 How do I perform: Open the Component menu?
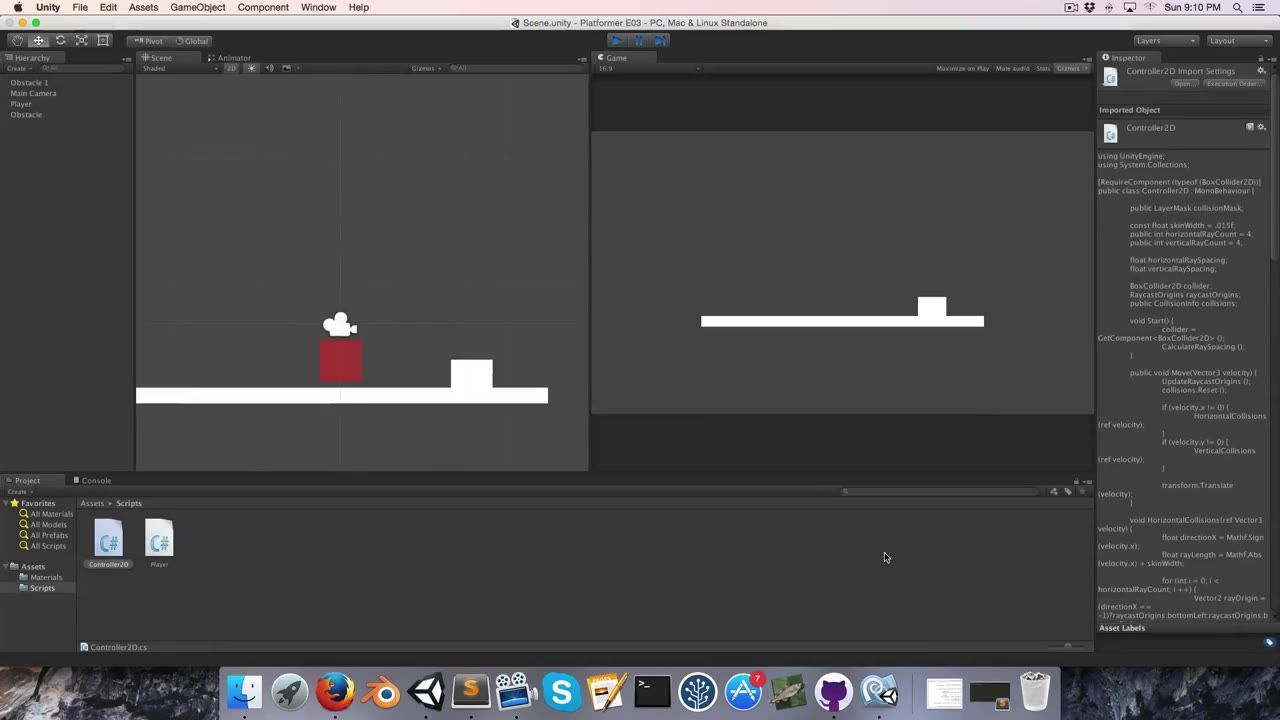click(263, 7)
